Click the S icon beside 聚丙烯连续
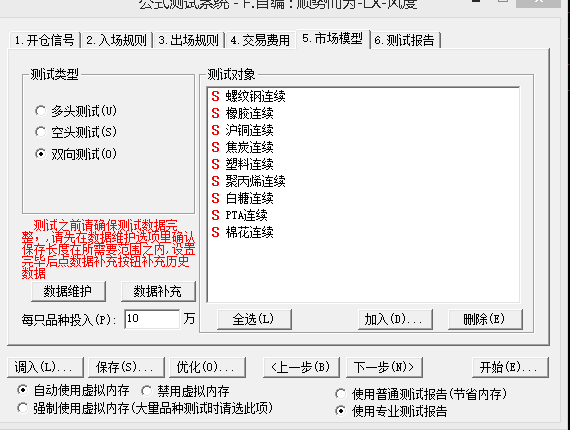570x430 pixels. point(216,181)
